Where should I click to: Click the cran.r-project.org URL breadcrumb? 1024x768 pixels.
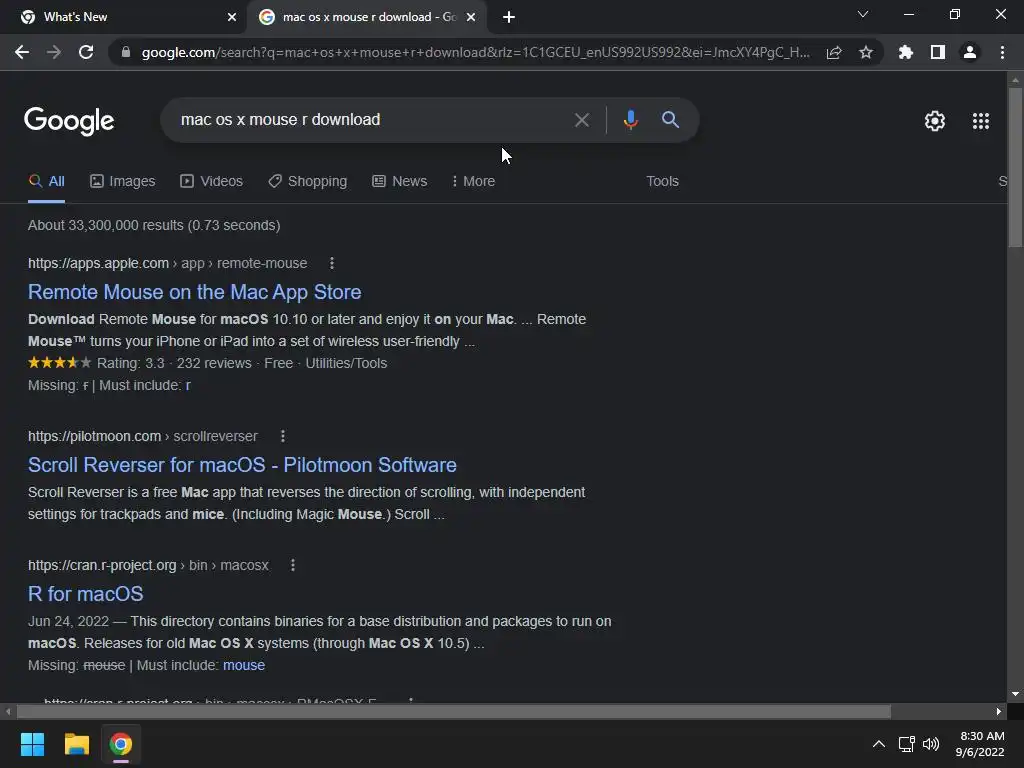(x=148, y=566)
